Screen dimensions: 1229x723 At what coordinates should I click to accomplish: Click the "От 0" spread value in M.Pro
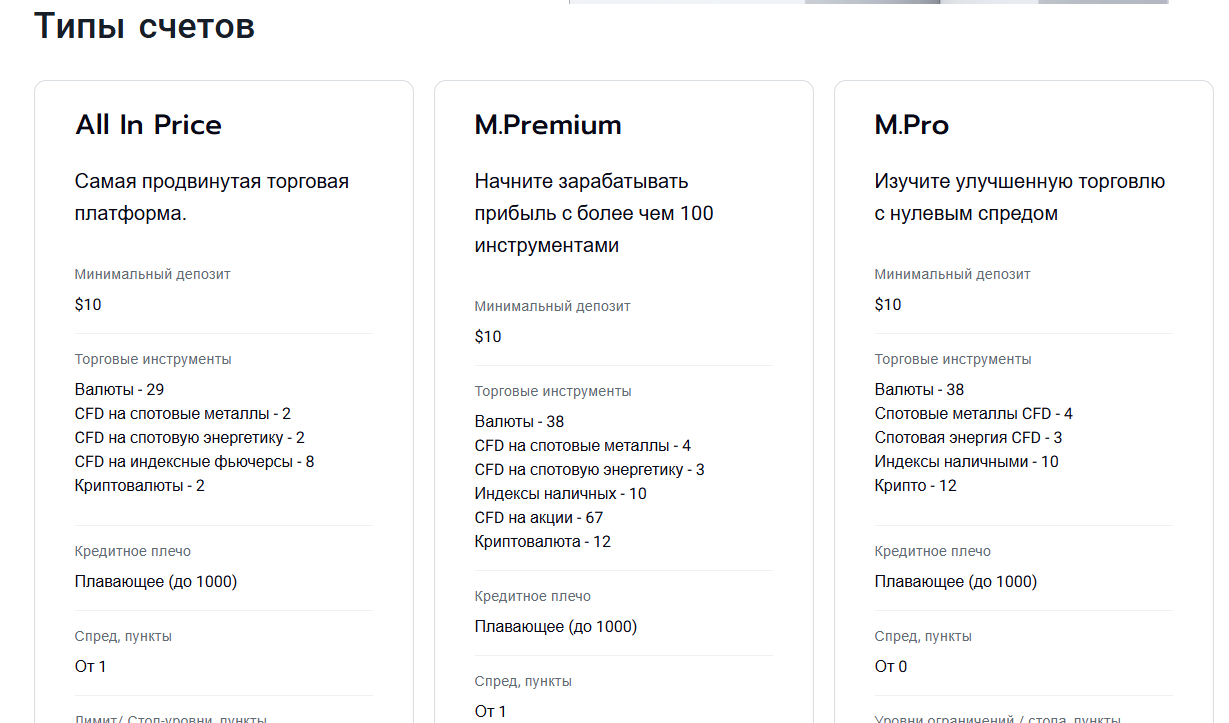pos(891,666)
